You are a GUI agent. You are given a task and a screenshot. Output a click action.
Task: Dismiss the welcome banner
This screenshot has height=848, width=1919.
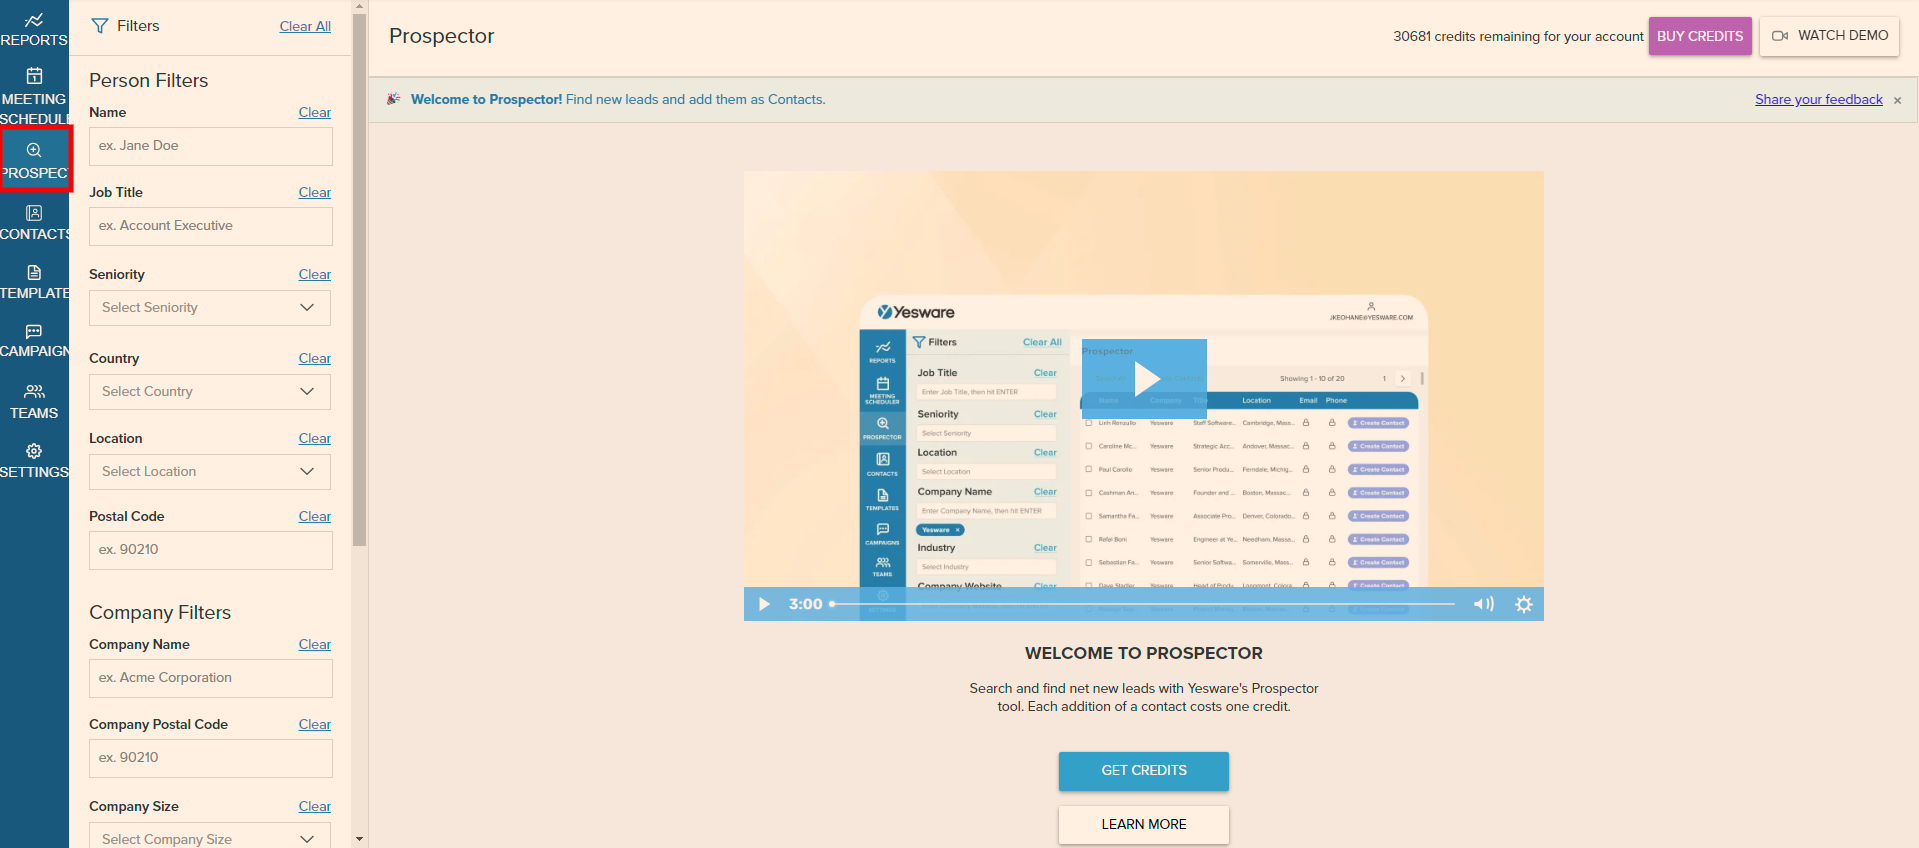point(1897,100)
